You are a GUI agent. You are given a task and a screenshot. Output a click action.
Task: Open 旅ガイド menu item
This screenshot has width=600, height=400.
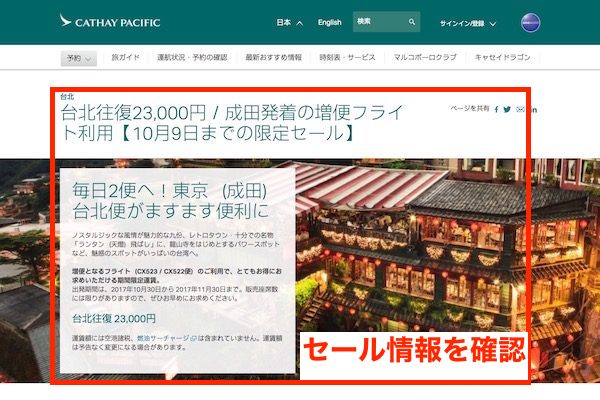click(x=126, y=57)
